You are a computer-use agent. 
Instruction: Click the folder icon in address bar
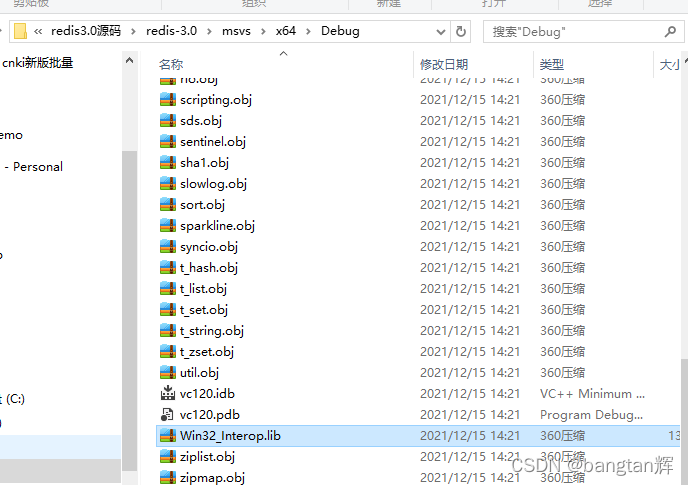[20, 32]
